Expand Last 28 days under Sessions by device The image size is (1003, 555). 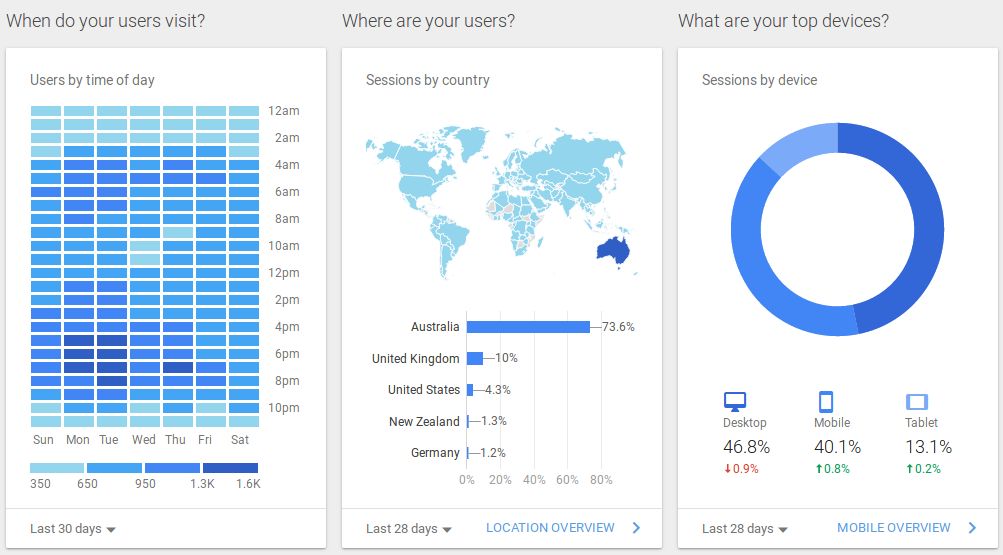(x=745, y=529)
